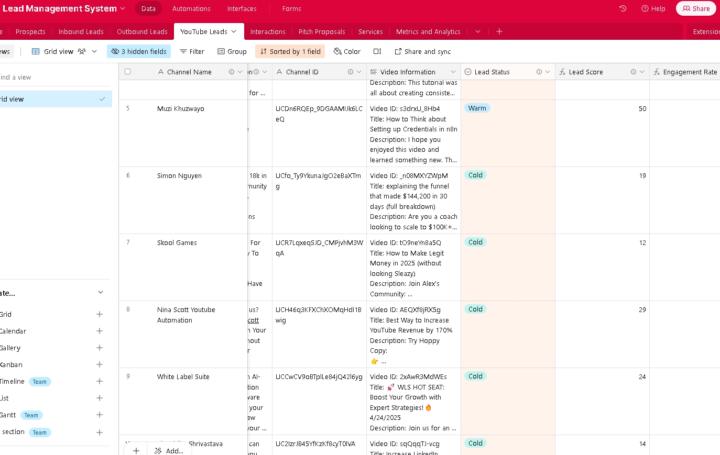Screen dimensions: 720x455
Task: Open the Group options
Action: click(232, 51)
